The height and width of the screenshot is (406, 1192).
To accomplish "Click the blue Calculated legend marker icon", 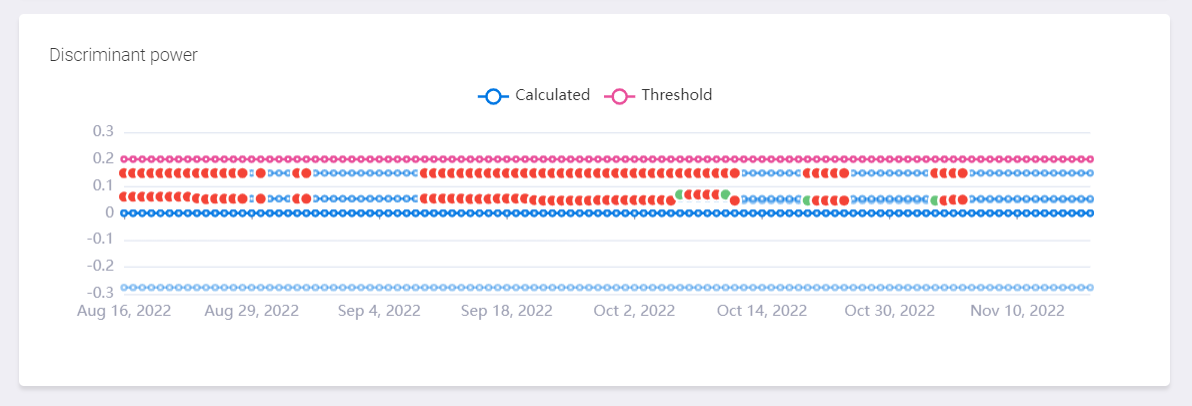I will pyautogui.click(x=494, y=96).
